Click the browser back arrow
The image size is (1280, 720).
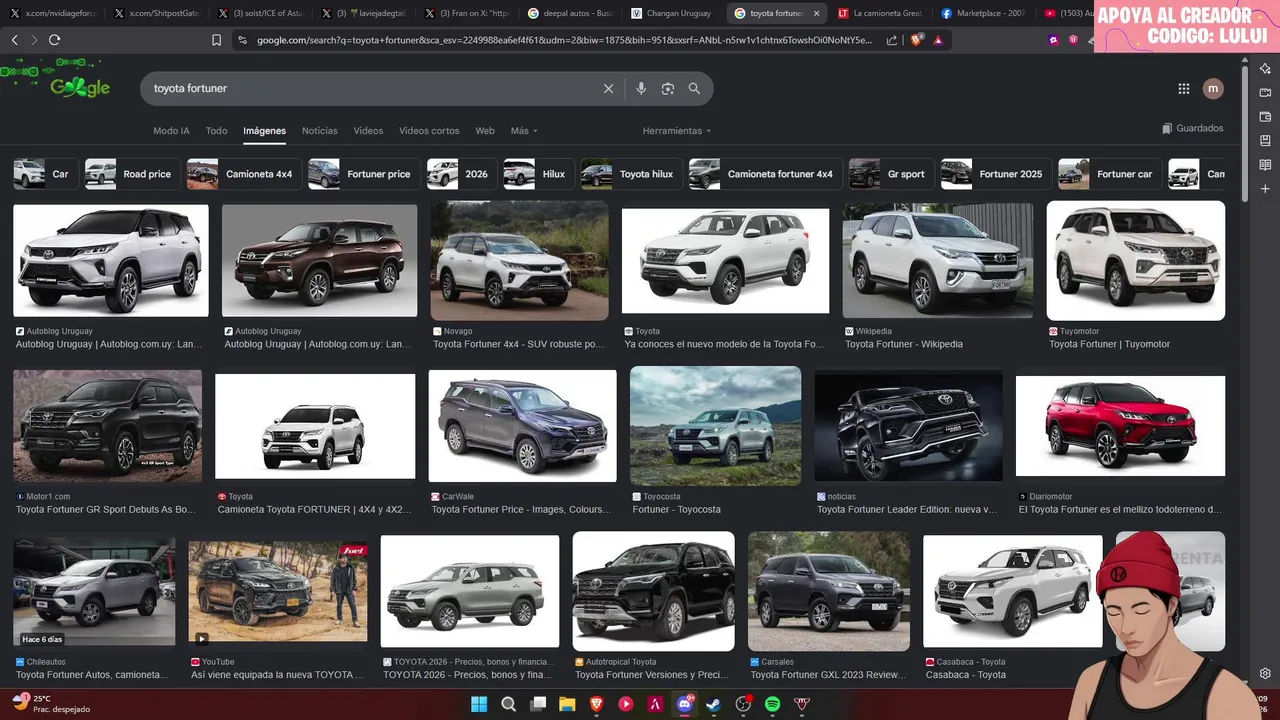[x=14, y=40]
